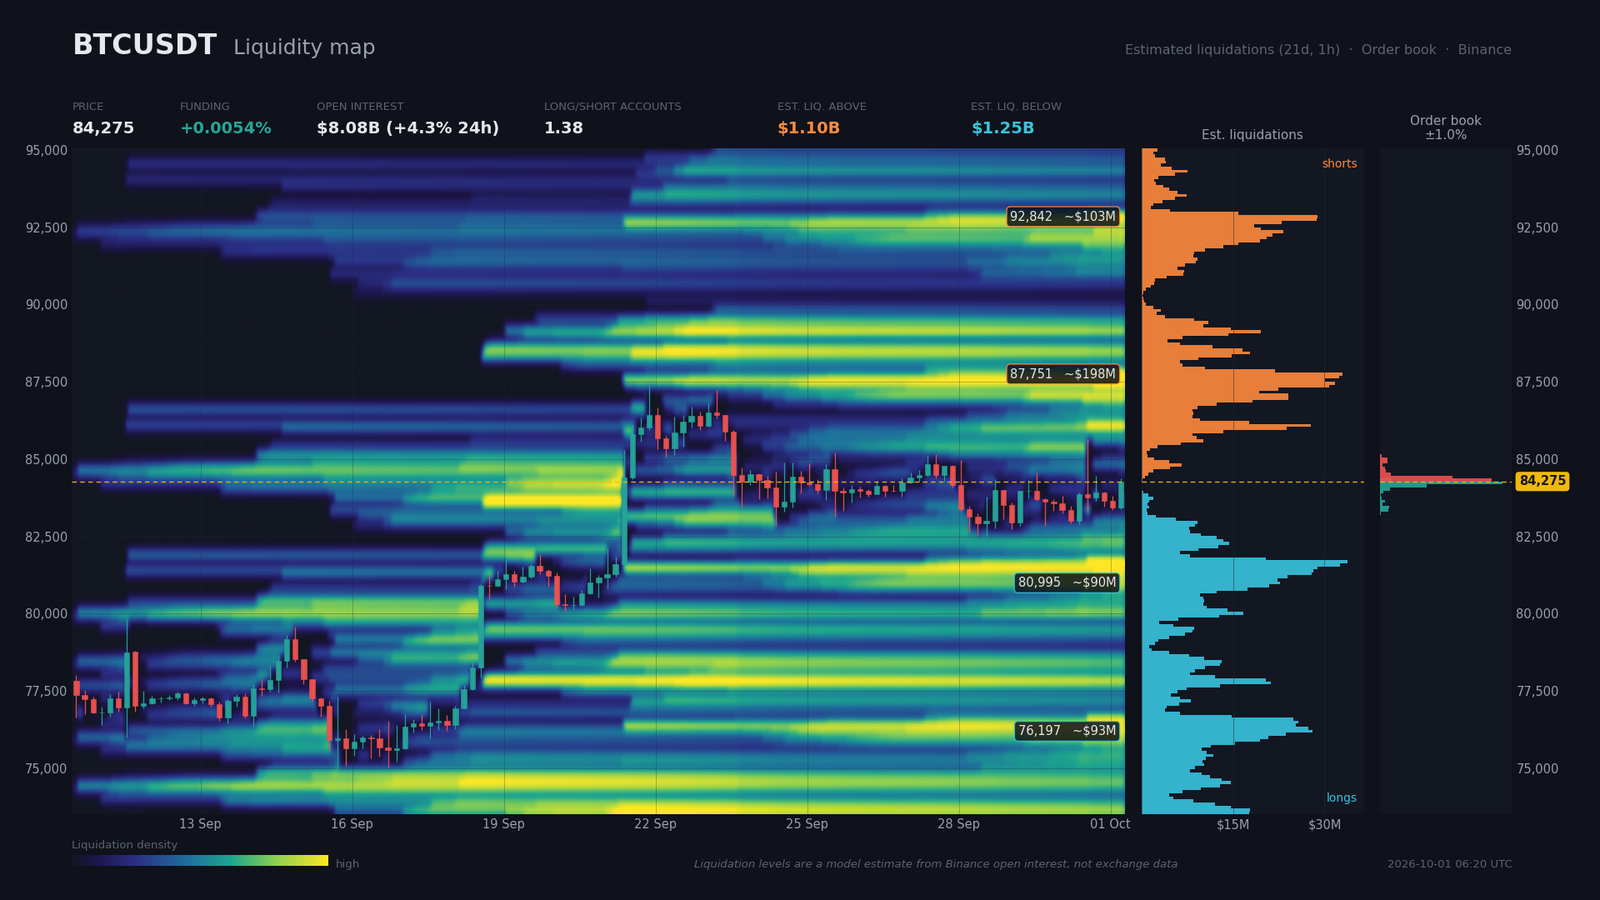Click the left axis 75,000 price label
The width and height of the screenshot is (1600, 900).
pos(47,769)
